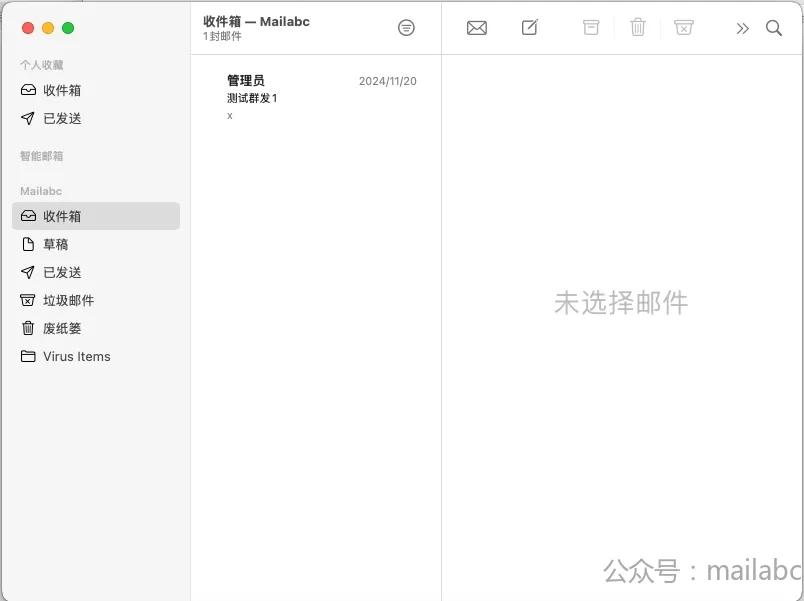Select 收件箱 under Mailabc account

96,216
